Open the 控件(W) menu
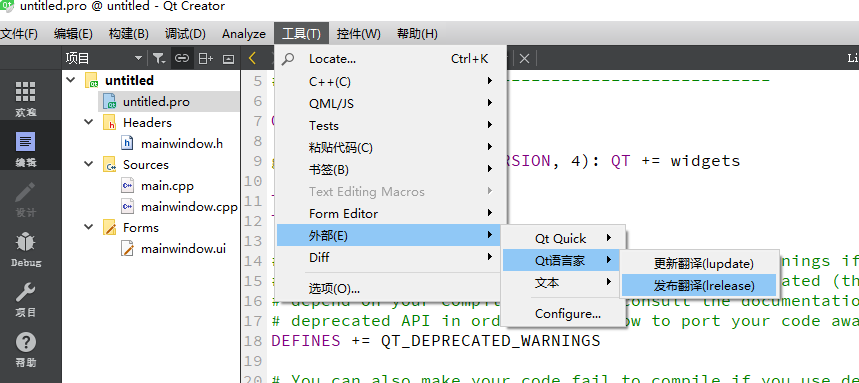This screenshot has width=859, height=383. pyautogui.click(x=359, y=33)
